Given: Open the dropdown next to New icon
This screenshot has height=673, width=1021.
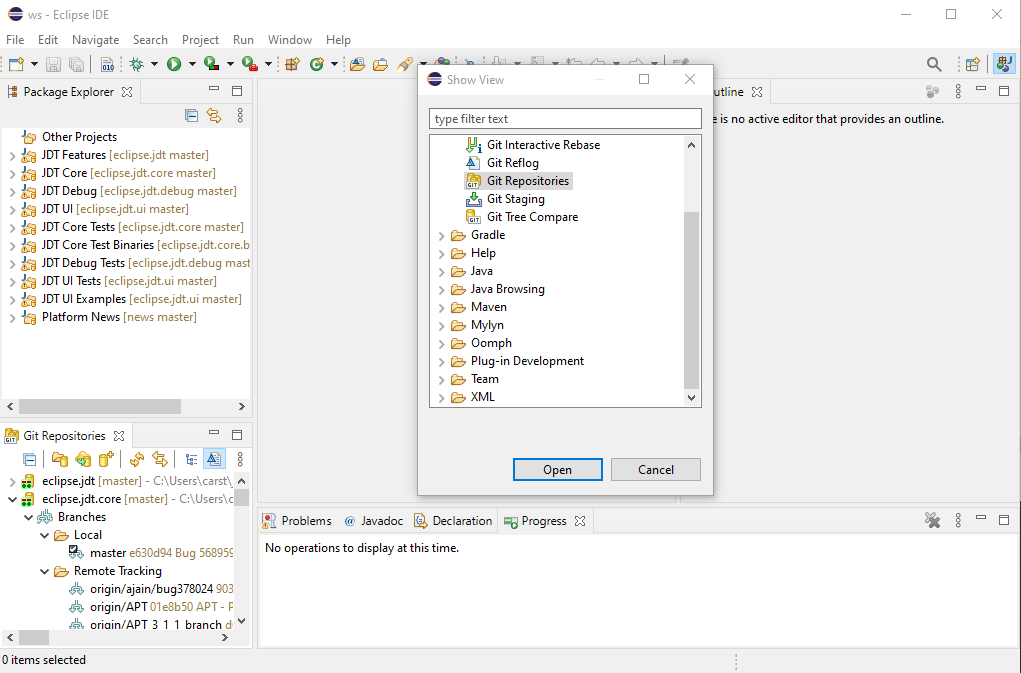Looking at the screenshot, I should click(x=34, y=64).
